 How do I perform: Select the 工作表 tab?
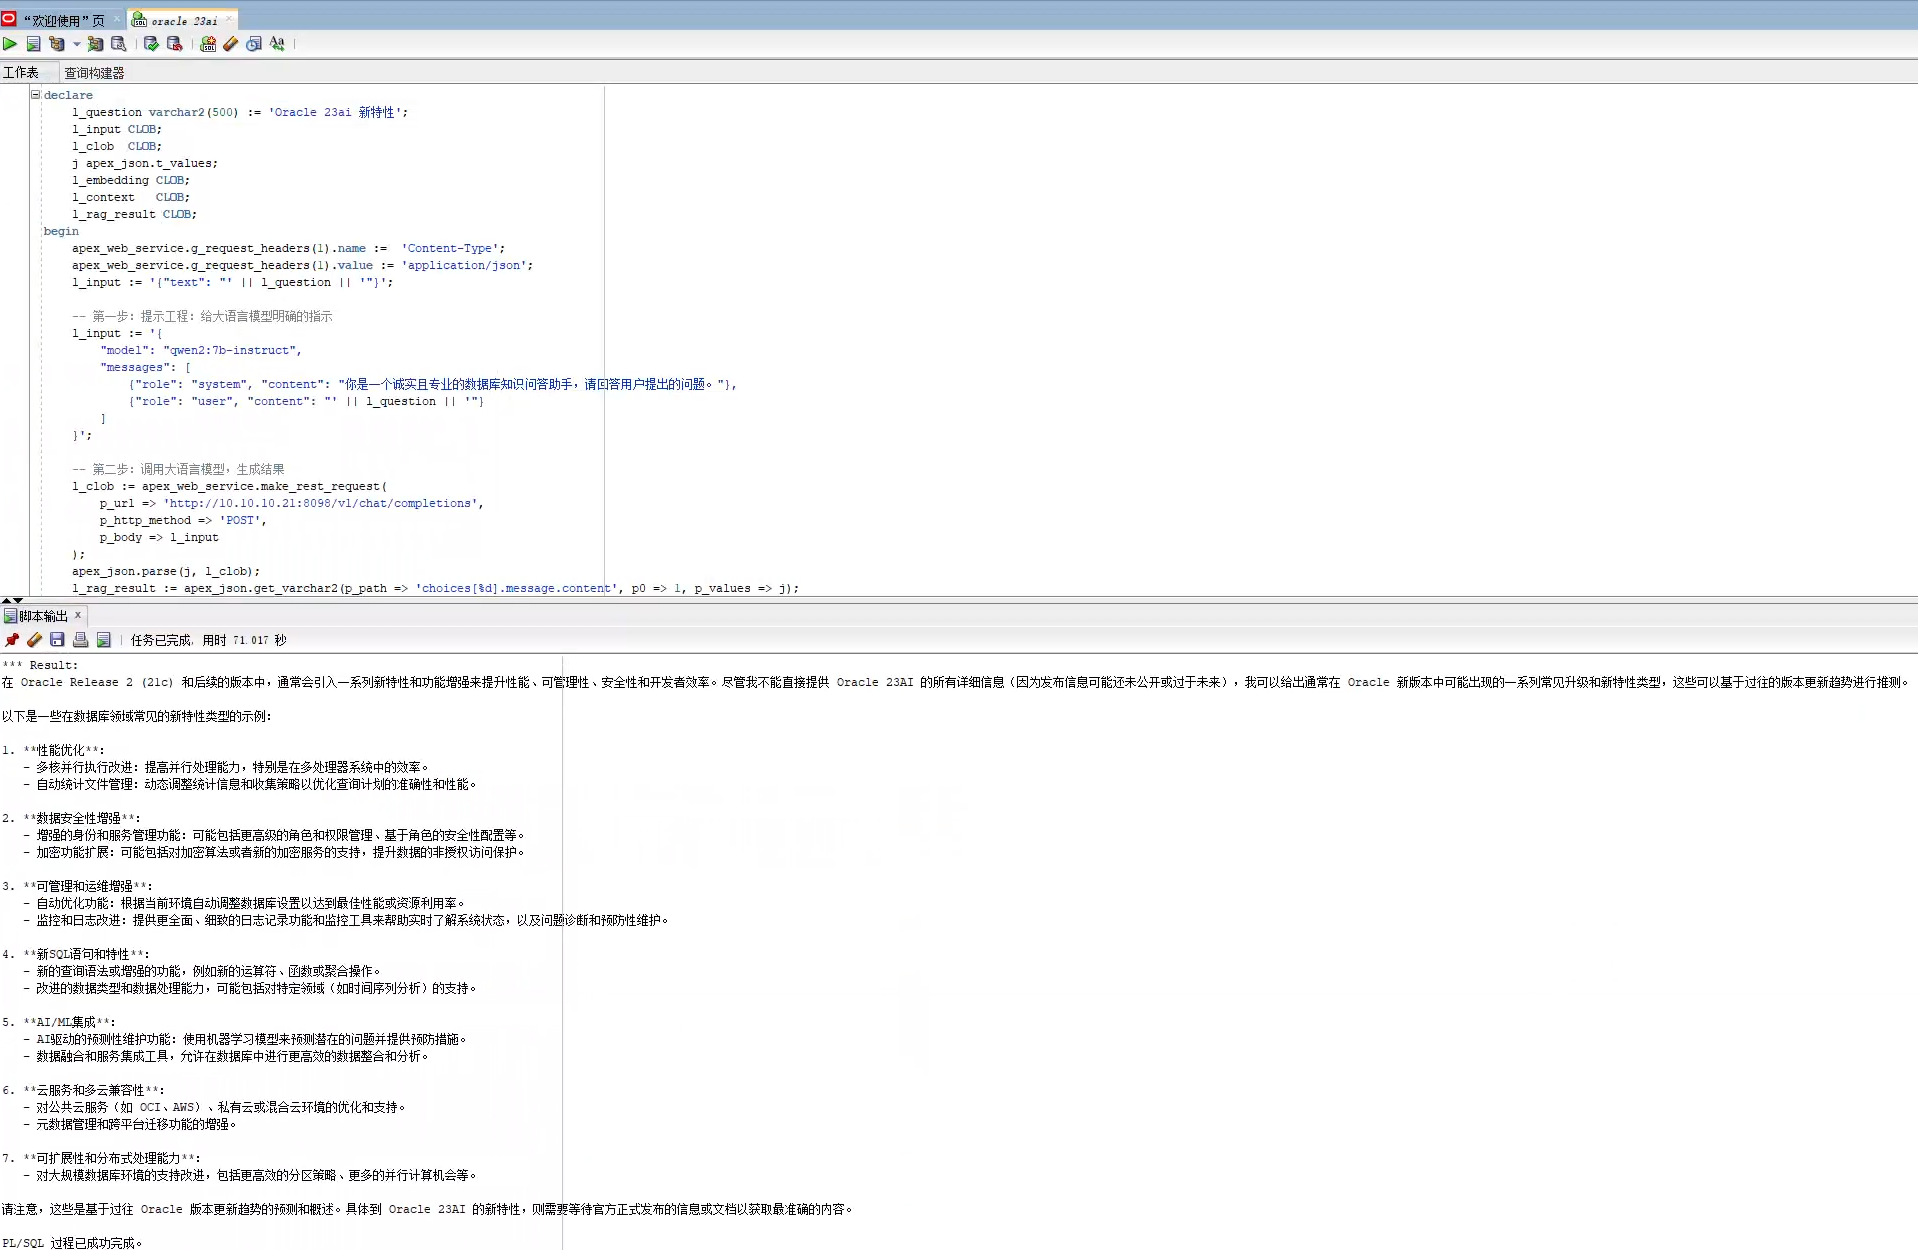(x=20, y=73)
